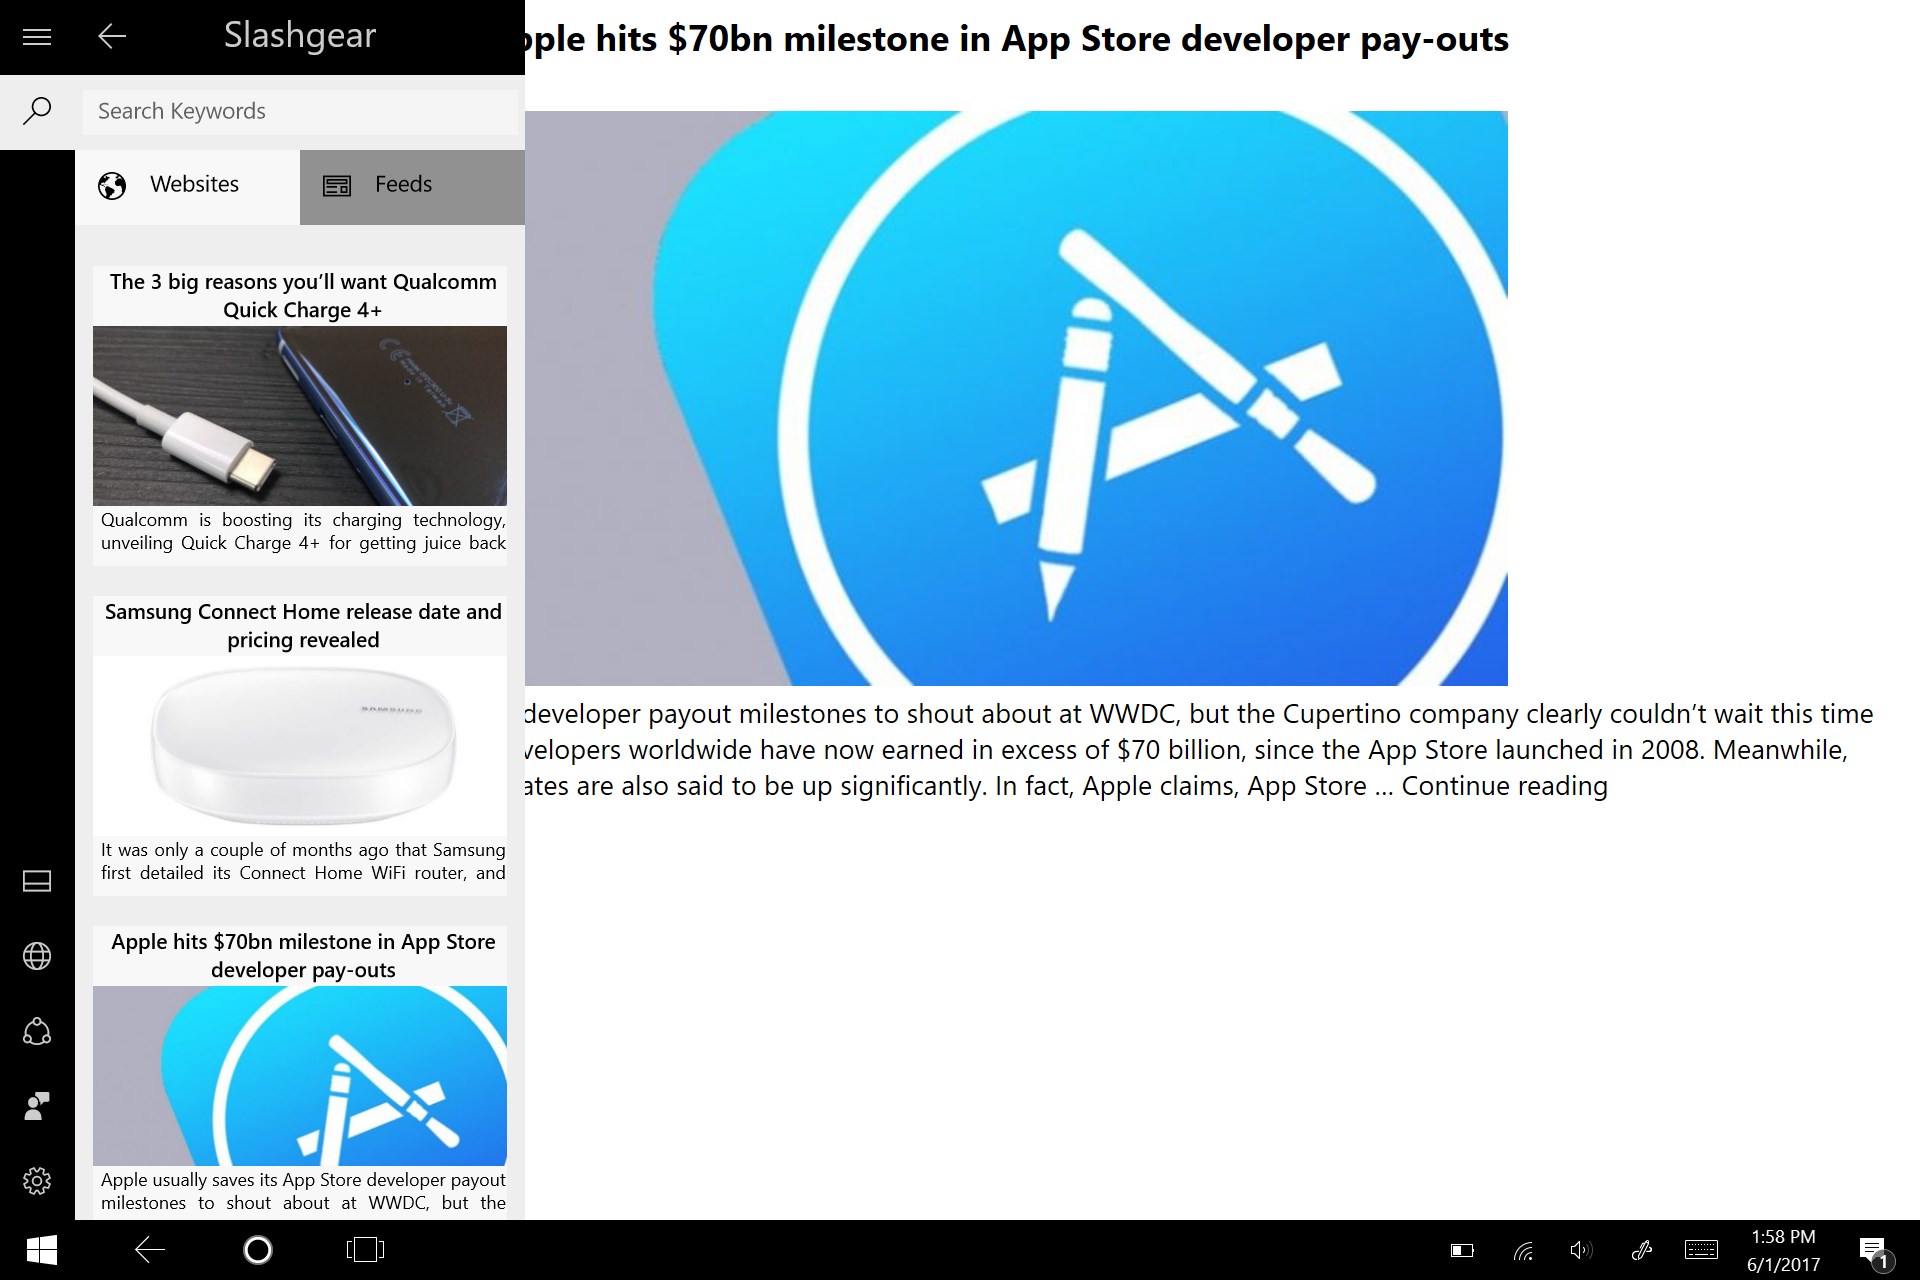Open the Apple $70bn milestone list item
This screenshot has width=1920, height=1280.
coord(303,956)
